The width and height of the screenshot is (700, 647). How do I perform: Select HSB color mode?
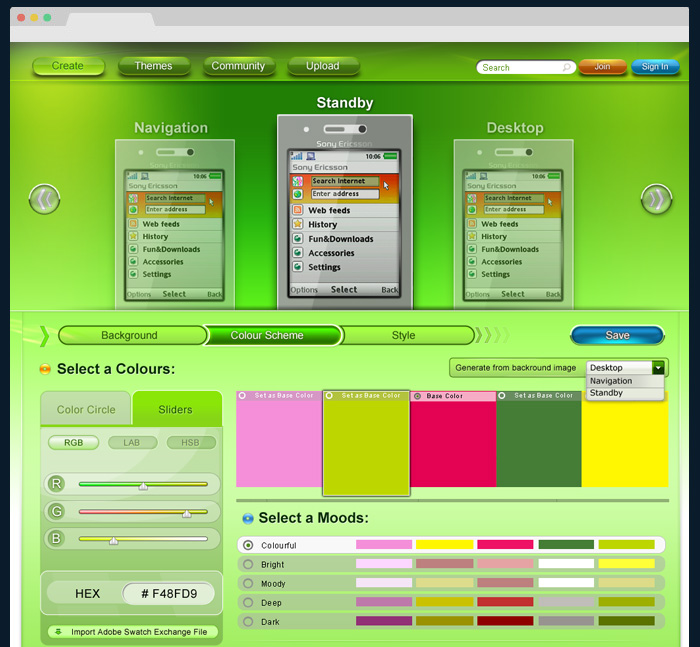coord(191,442)
